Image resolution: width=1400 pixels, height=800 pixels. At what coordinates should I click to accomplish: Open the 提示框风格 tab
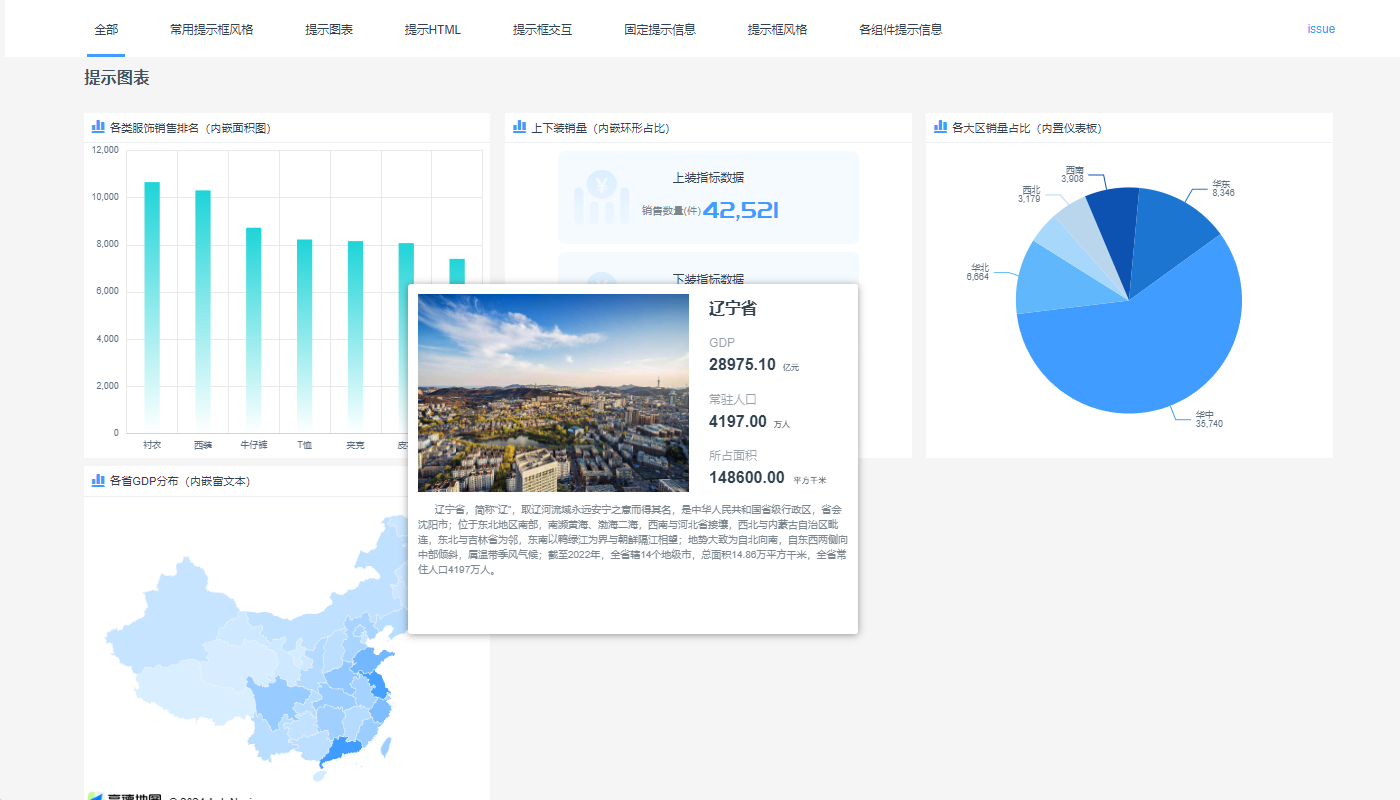tap(777, 29)
